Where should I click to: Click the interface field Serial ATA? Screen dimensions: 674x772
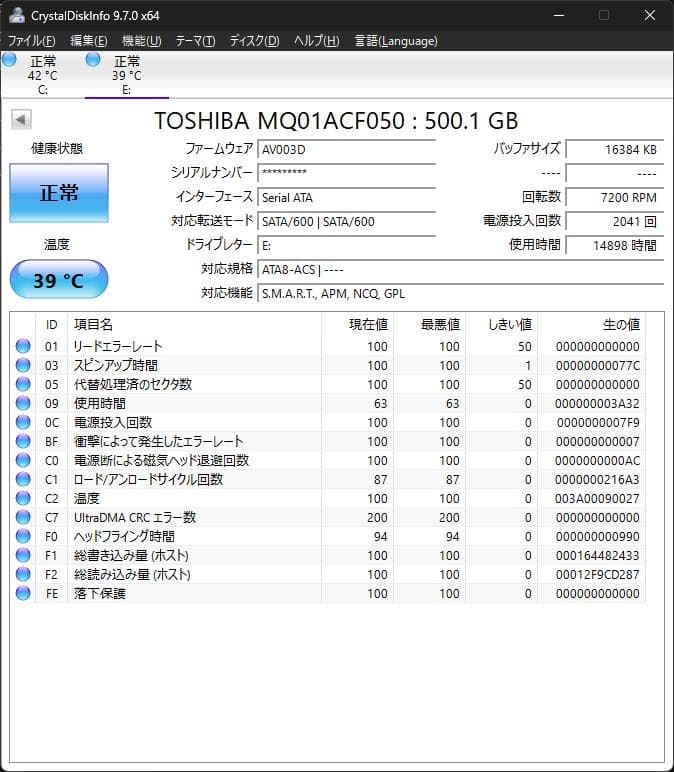pyautogui.click(x=347, y=197)
